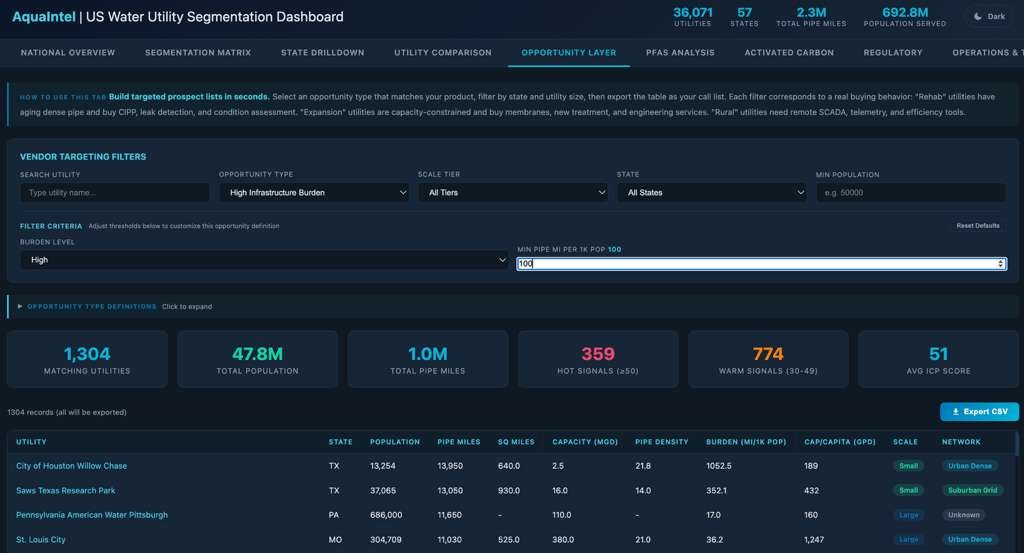Click the Hot Signals 359 card
This screenshot has width=1024, height=553.
(x=598, y=359)
